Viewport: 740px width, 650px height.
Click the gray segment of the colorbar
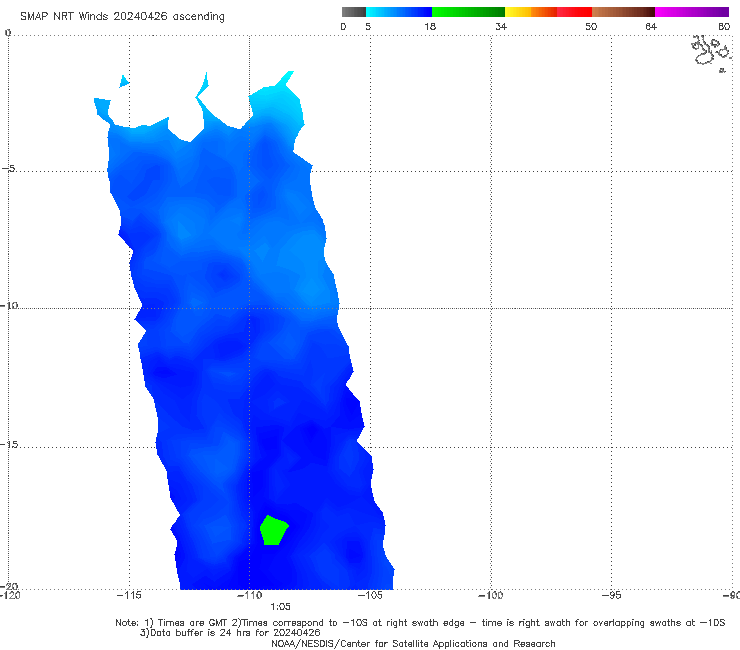(x=354, y=12)
